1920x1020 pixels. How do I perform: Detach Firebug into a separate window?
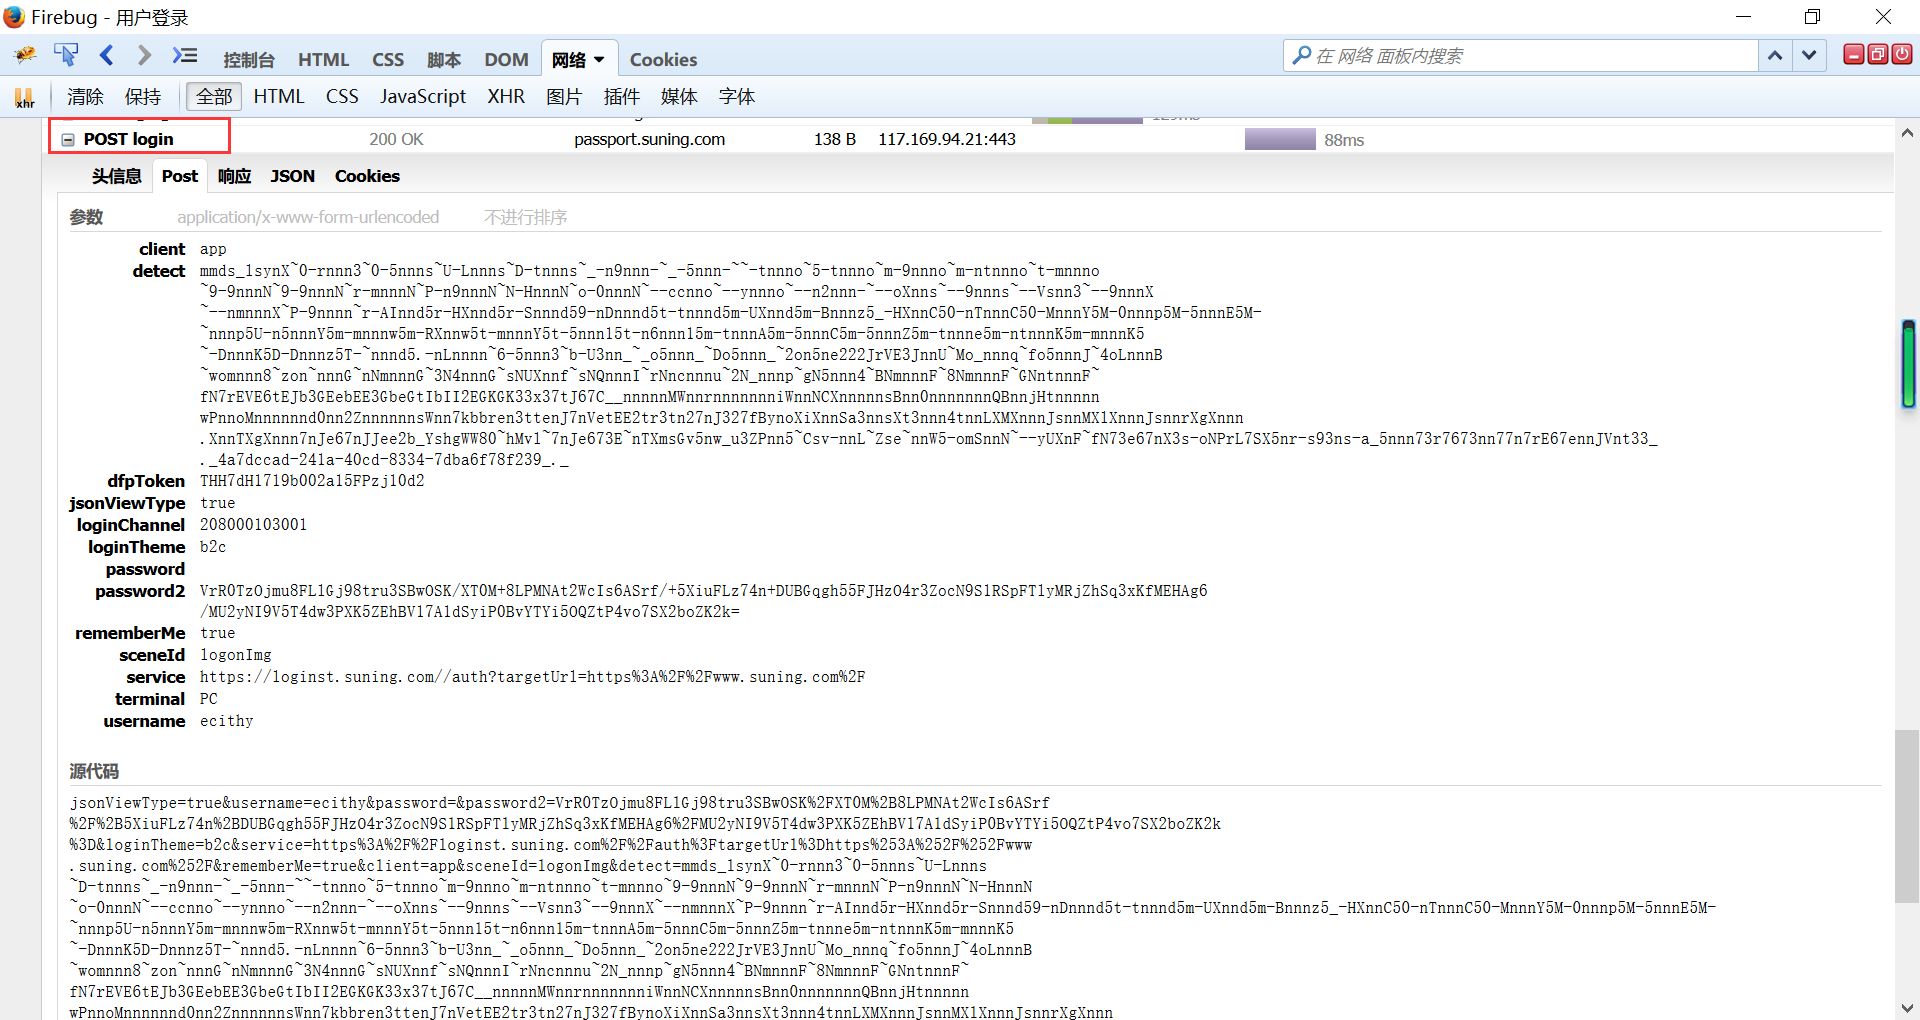coord(1878,55)
